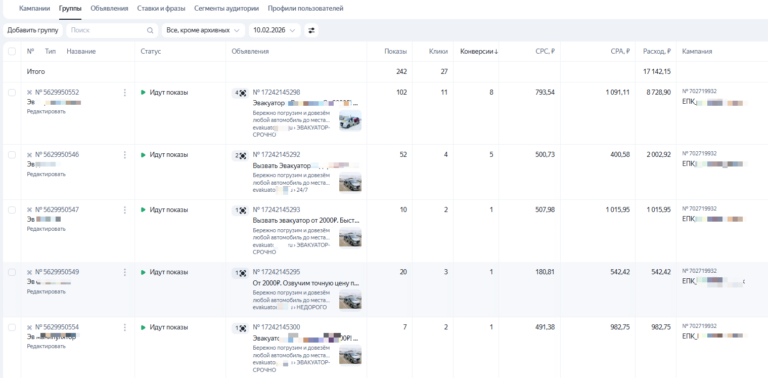The image size is (768, 378).
Task: Click the CPC, ₽ column header
Action: [x=545, y=51]
